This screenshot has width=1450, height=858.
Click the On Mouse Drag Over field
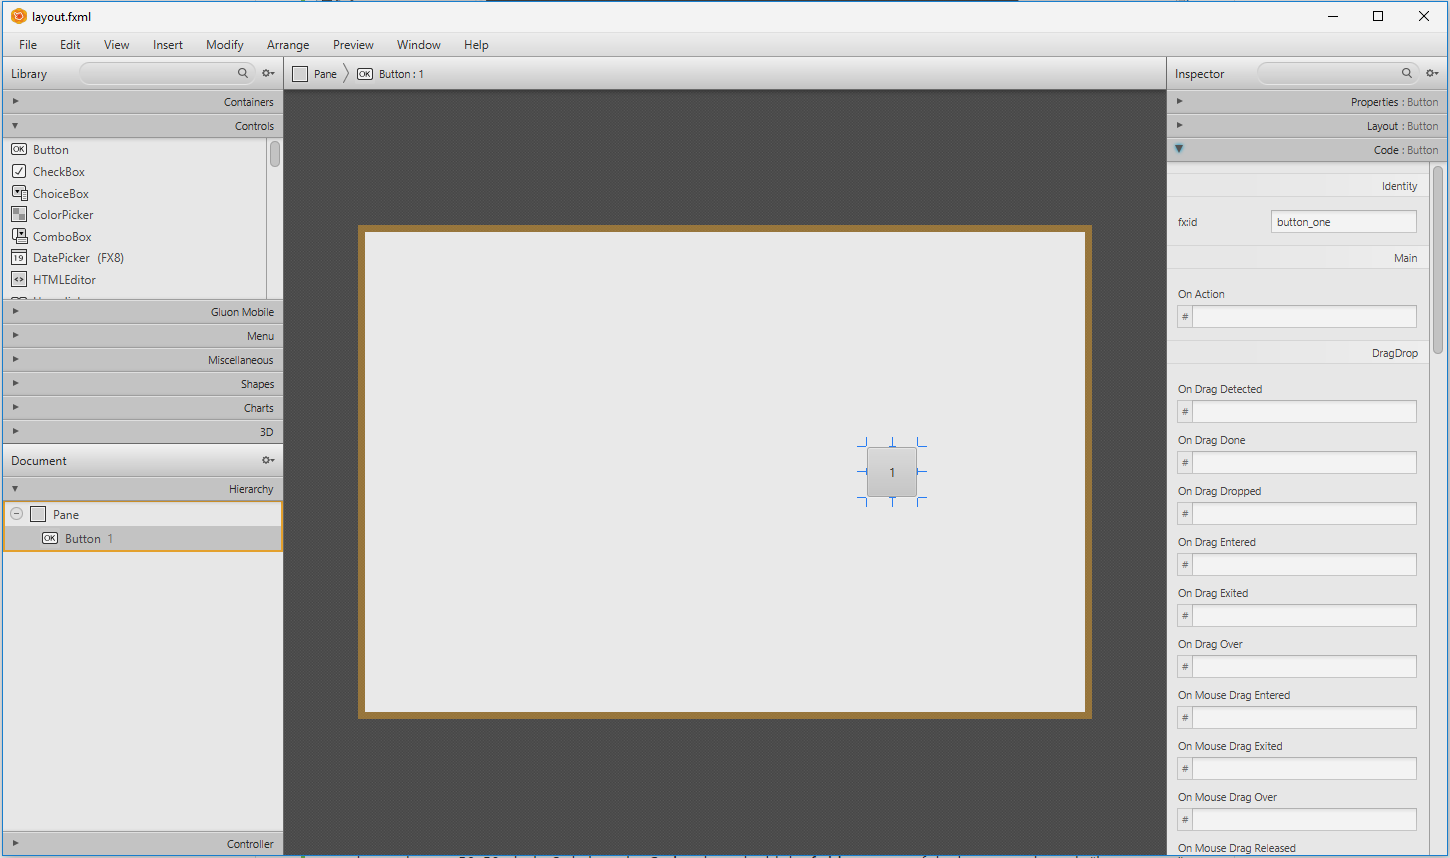[x=1304, y=820]
